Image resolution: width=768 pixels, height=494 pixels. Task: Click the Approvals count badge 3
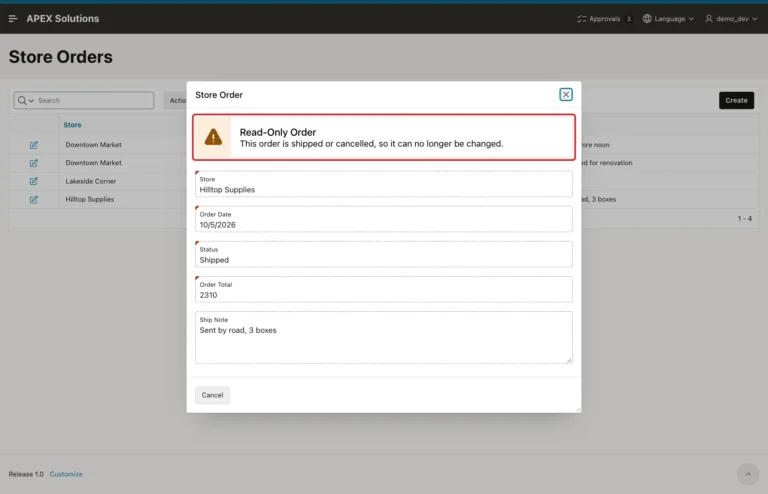pos(628,19)
